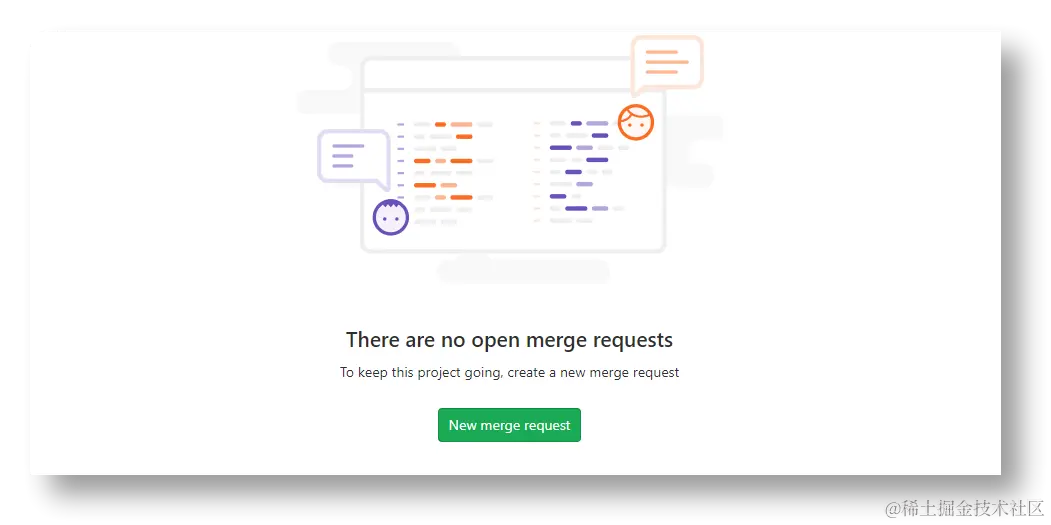Click the monitor stand base in illustration
The width and height of the screenshot is (1051, 525).
tap(523, 272)
